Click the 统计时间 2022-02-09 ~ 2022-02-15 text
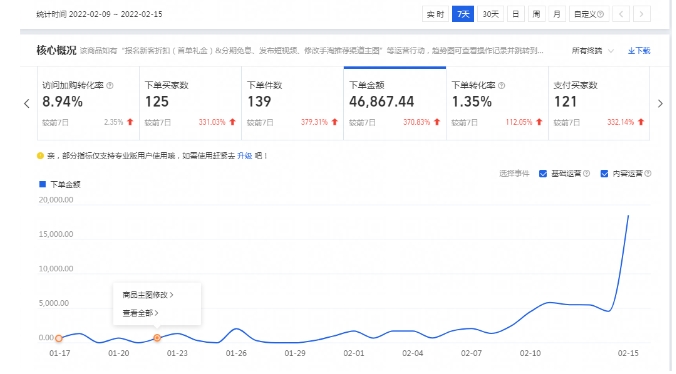Screen dimensions: 676x374 pos(99,14)
